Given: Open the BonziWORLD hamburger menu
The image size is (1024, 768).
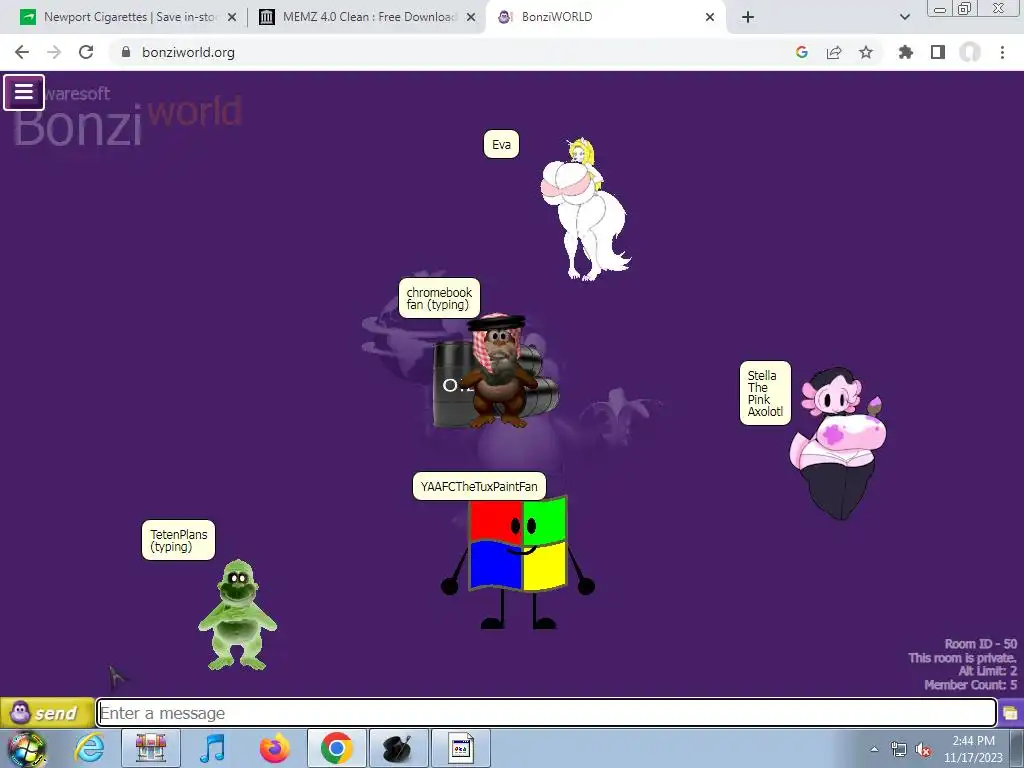Looking at the screenshot, I should tap(24, 92).
